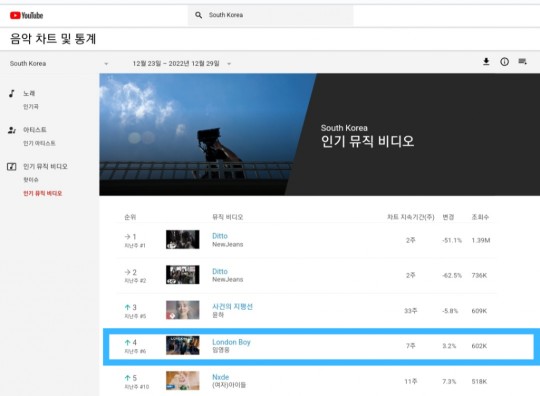Image resolution: width=540 pixels, height=396 pixels.
Task: Select the 노래 sidebar section
Action: [x=29, y=93]
